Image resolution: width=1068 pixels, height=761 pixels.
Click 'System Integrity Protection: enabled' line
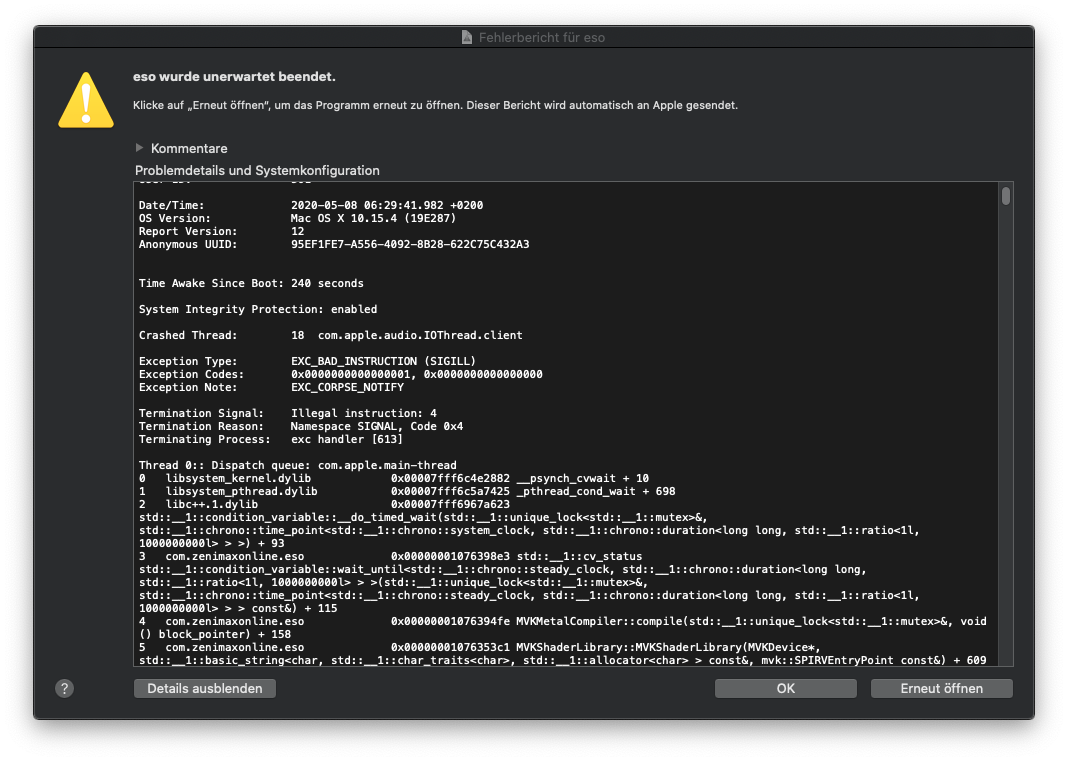point(258,309)
